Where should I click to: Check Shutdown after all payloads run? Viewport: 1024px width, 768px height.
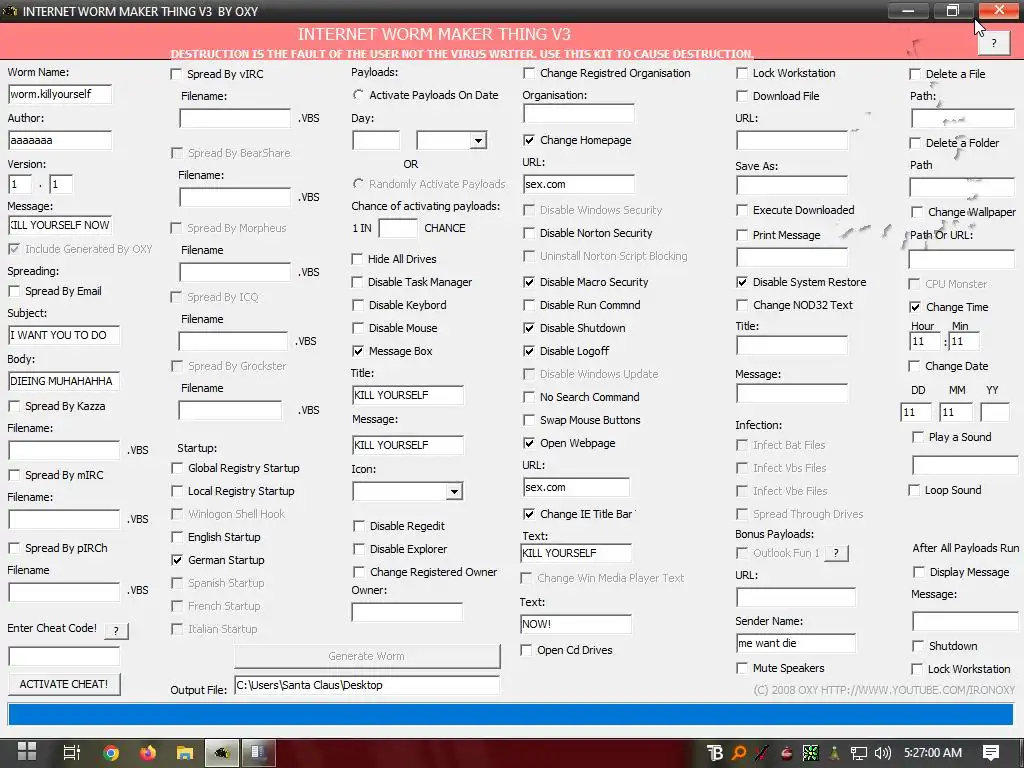tap(918, 646)
